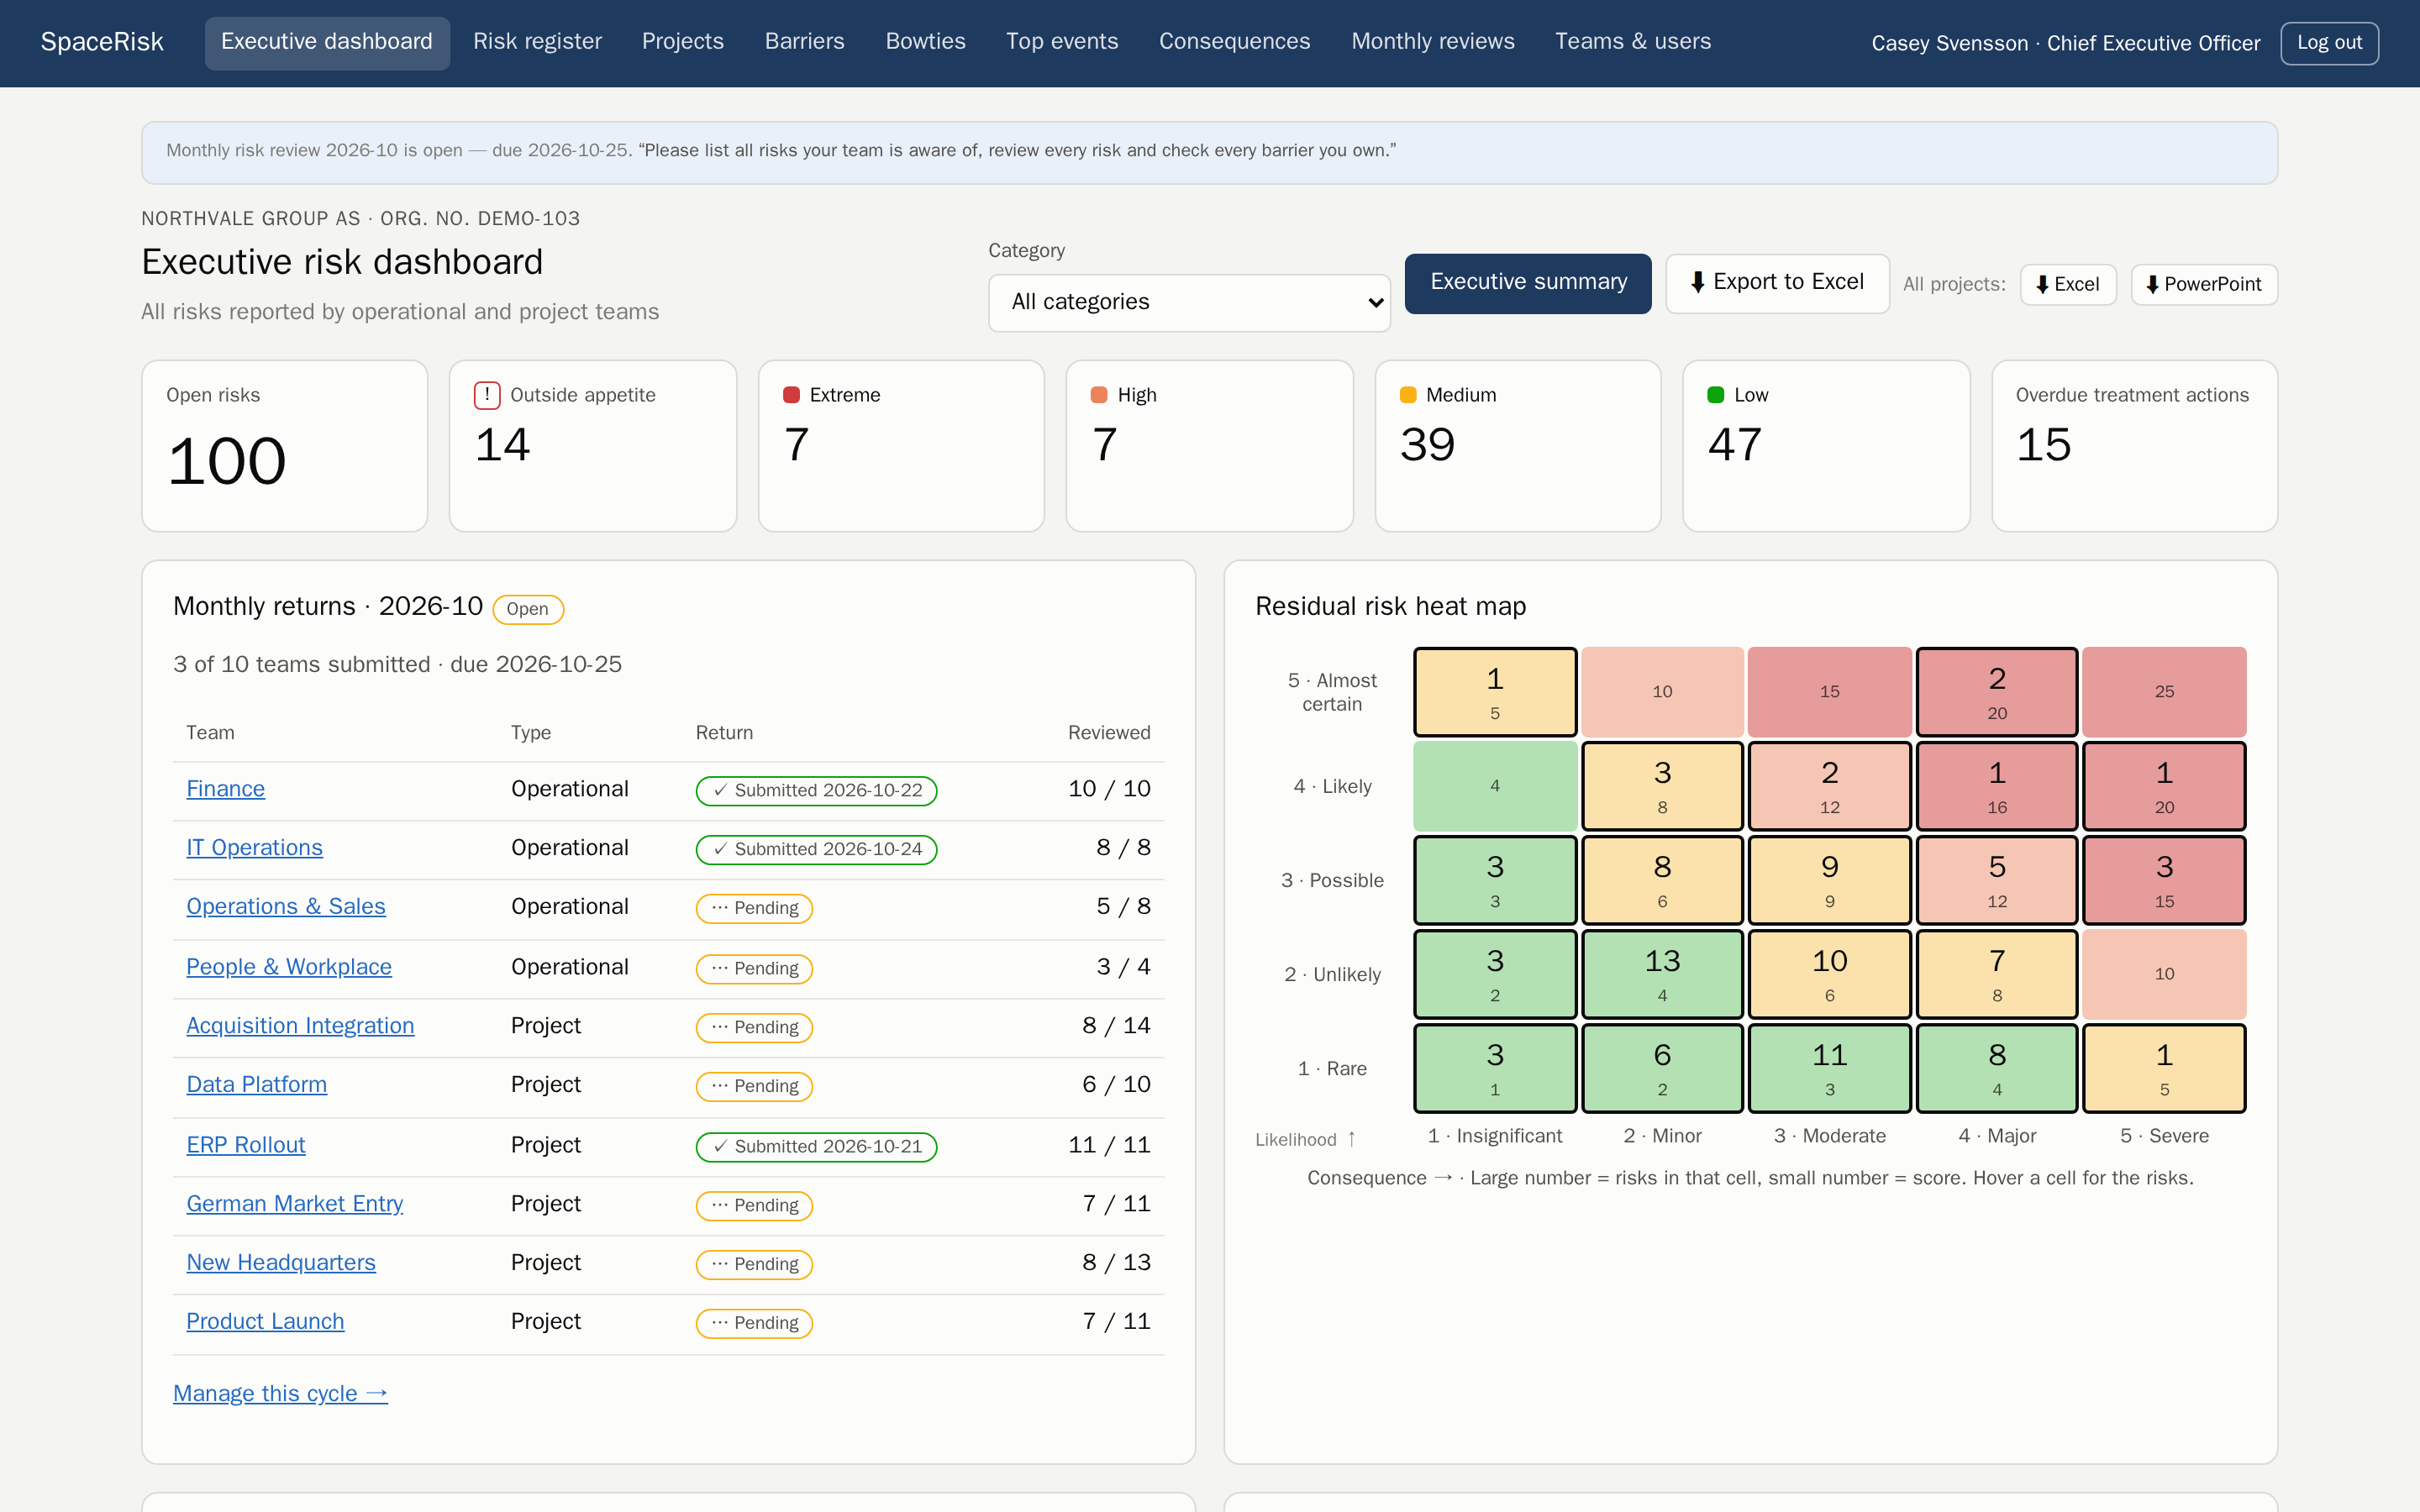Select heat map cell with 11 risks
Viewport: 2420px width, 1512px height.
point(1829,1068)
